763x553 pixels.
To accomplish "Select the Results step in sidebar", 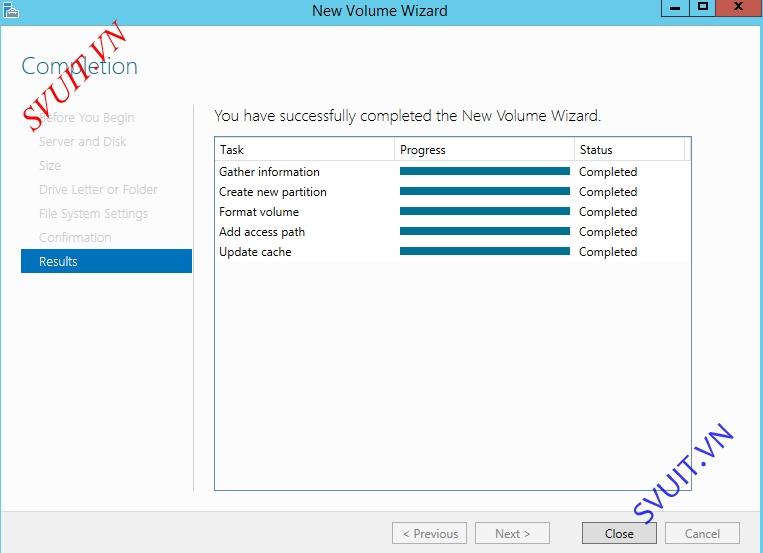I will coord(107,261).
